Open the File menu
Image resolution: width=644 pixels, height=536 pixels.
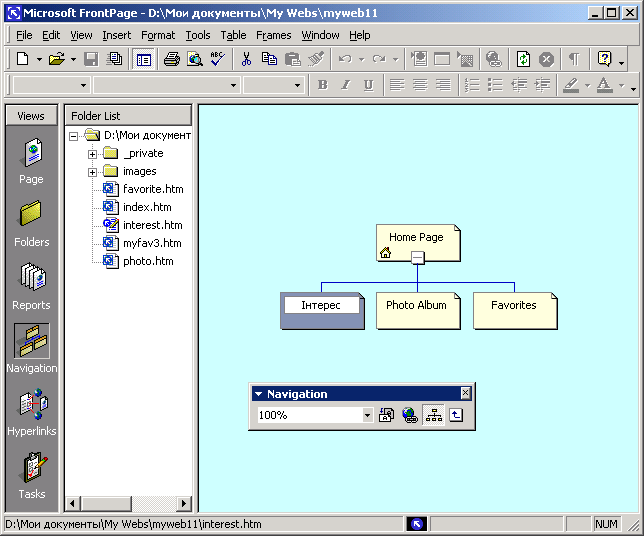click(x=24, y=35)
